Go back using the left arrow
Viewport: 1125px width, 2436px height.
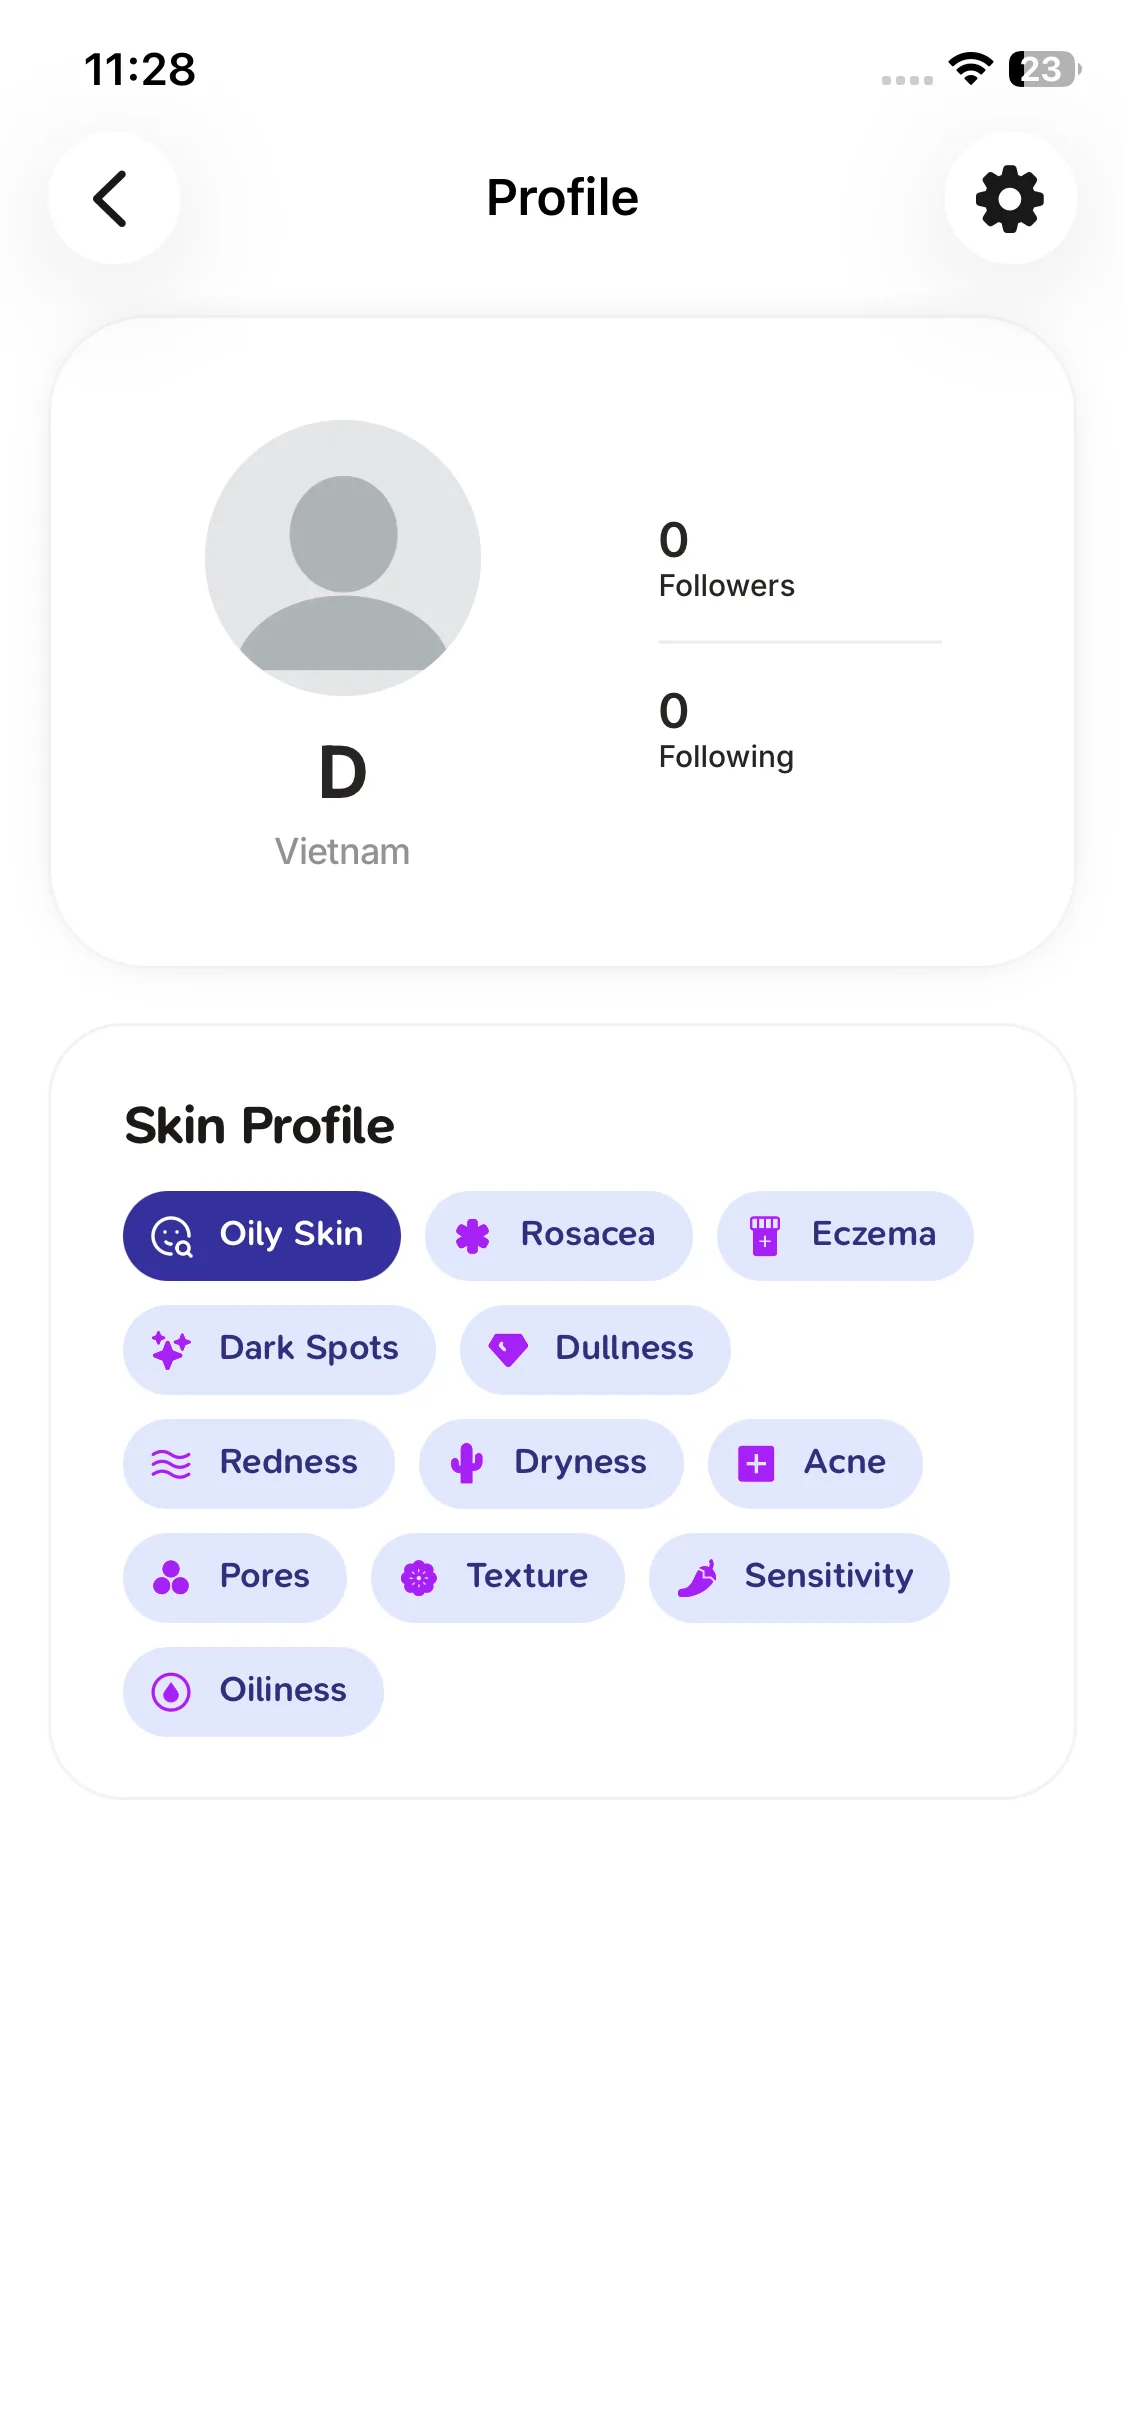click(x=113, y=198)
